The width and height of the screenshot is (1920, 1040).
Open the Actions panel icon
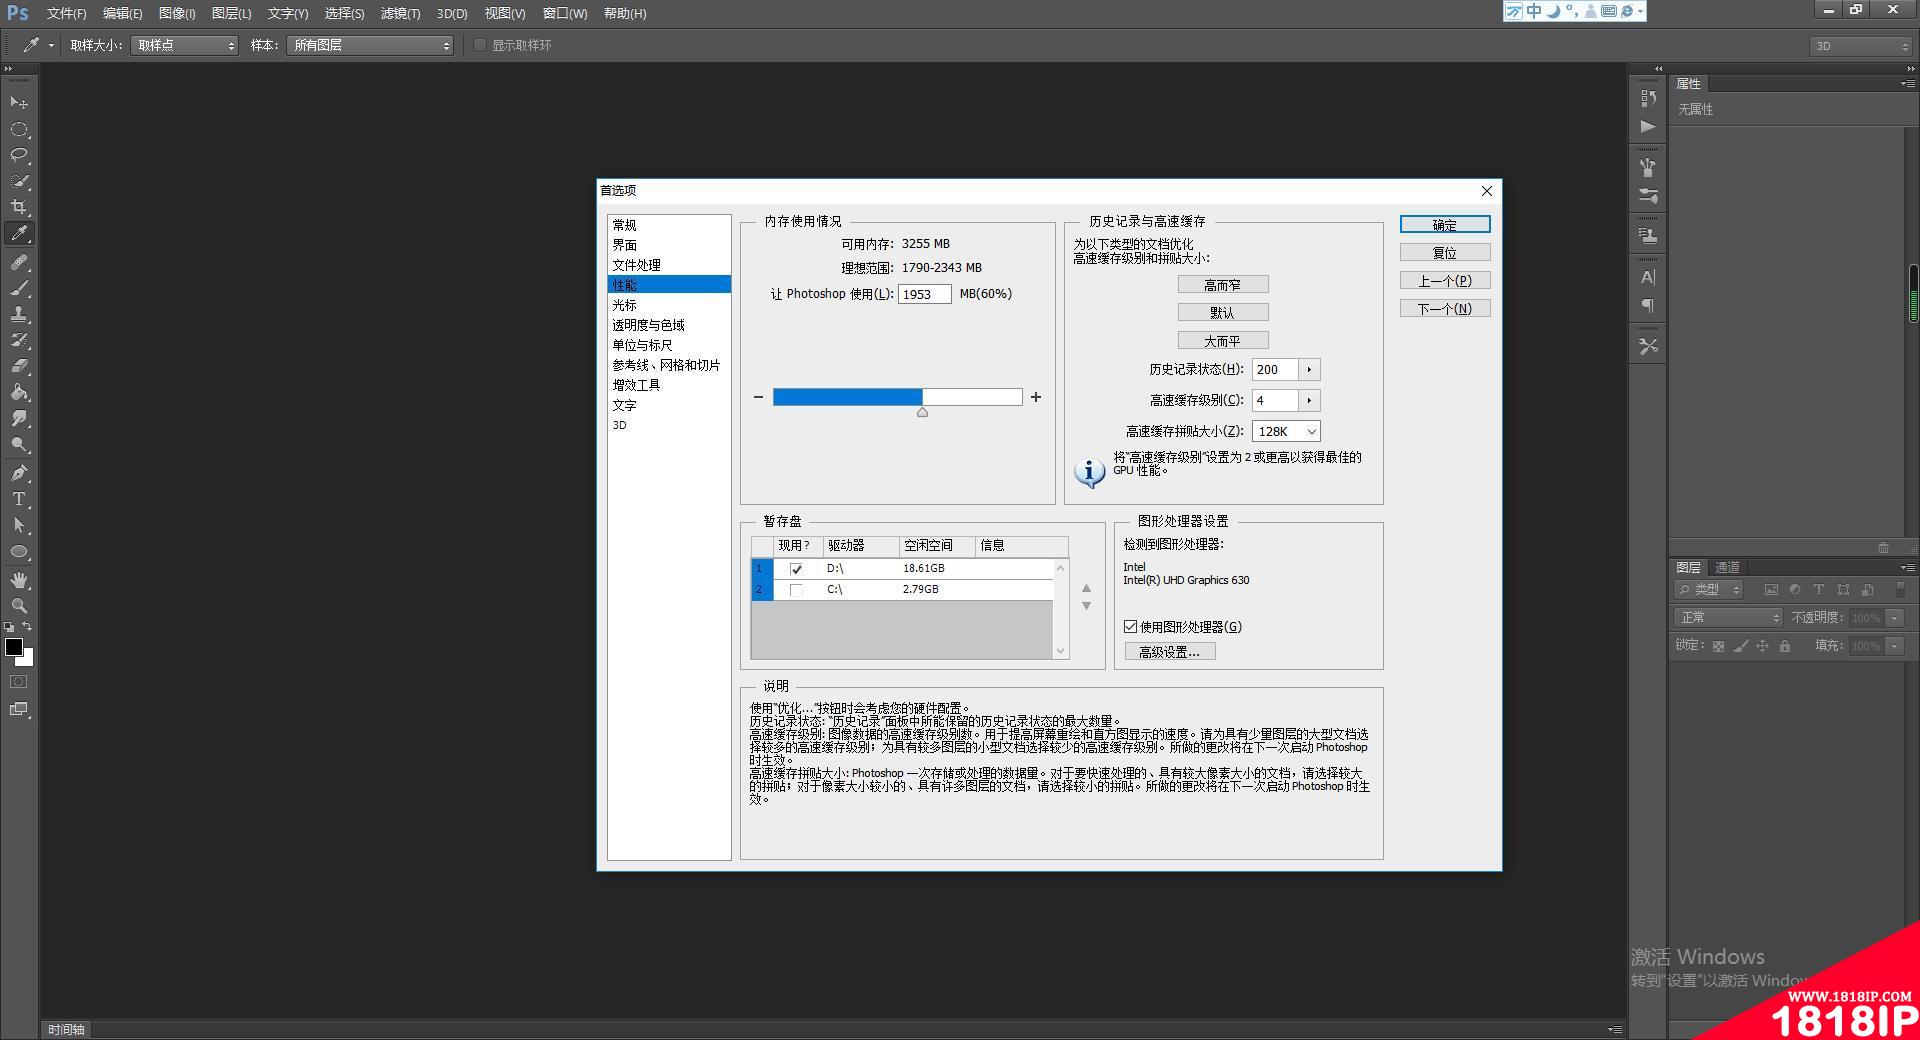coord(1648,127)
